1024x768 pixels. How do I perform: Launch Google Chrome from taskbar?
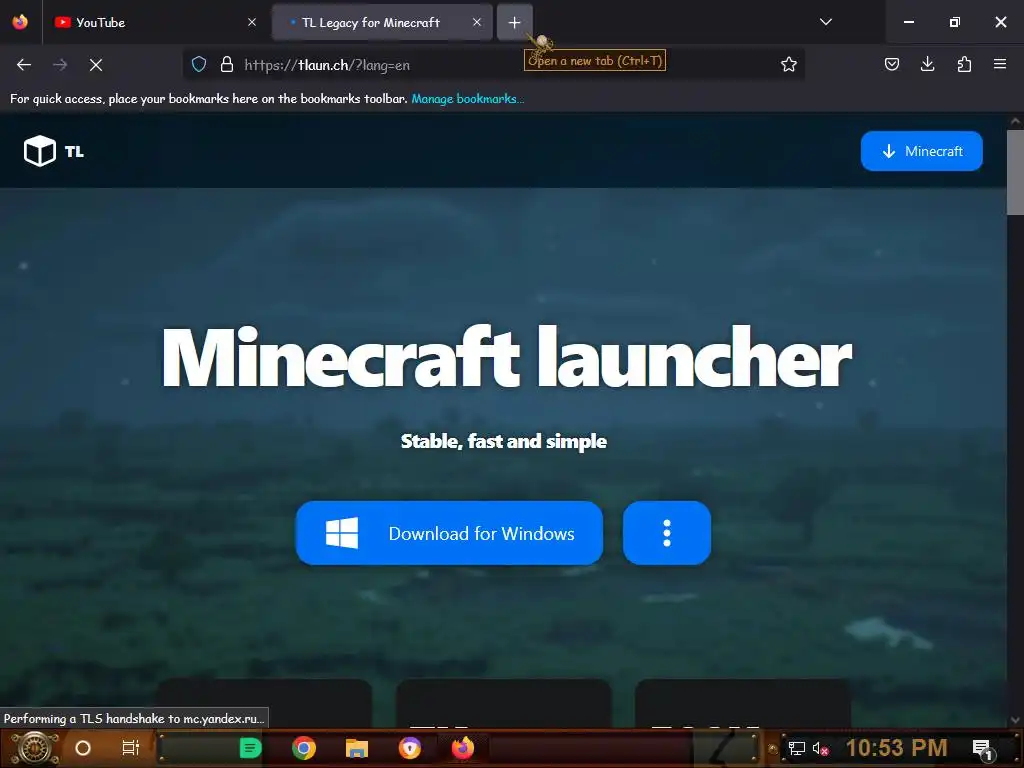point(304,748)
